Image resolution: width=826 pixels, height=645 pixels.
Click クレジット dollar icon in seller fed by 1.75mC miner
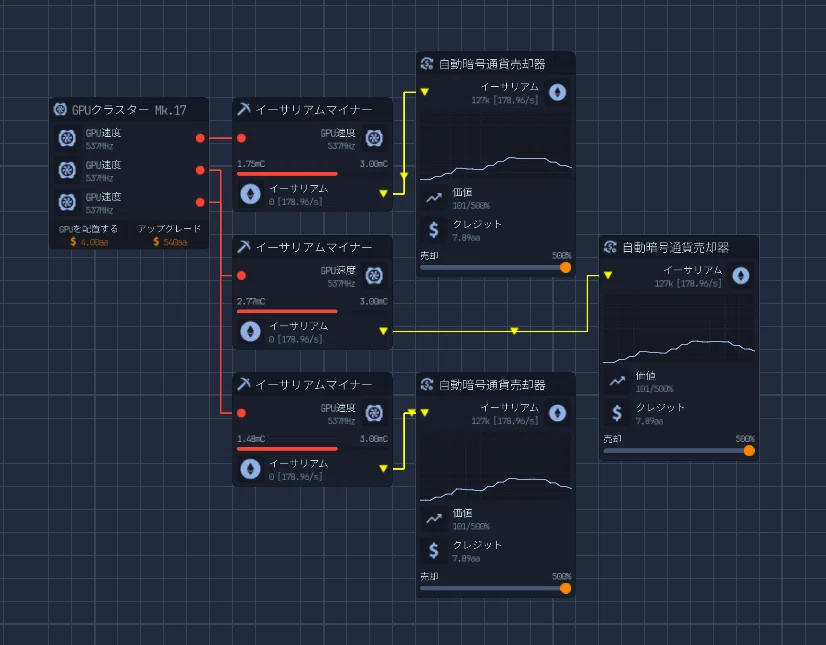pyautogui.click(x=434, y=230)
